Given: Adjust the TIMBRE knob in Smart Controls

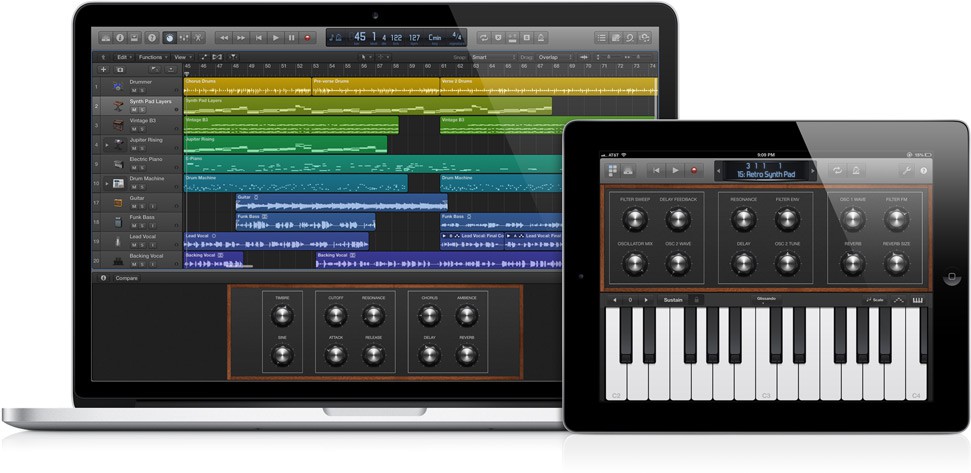Looking at the screenshot, I should (x=282, y=316).
